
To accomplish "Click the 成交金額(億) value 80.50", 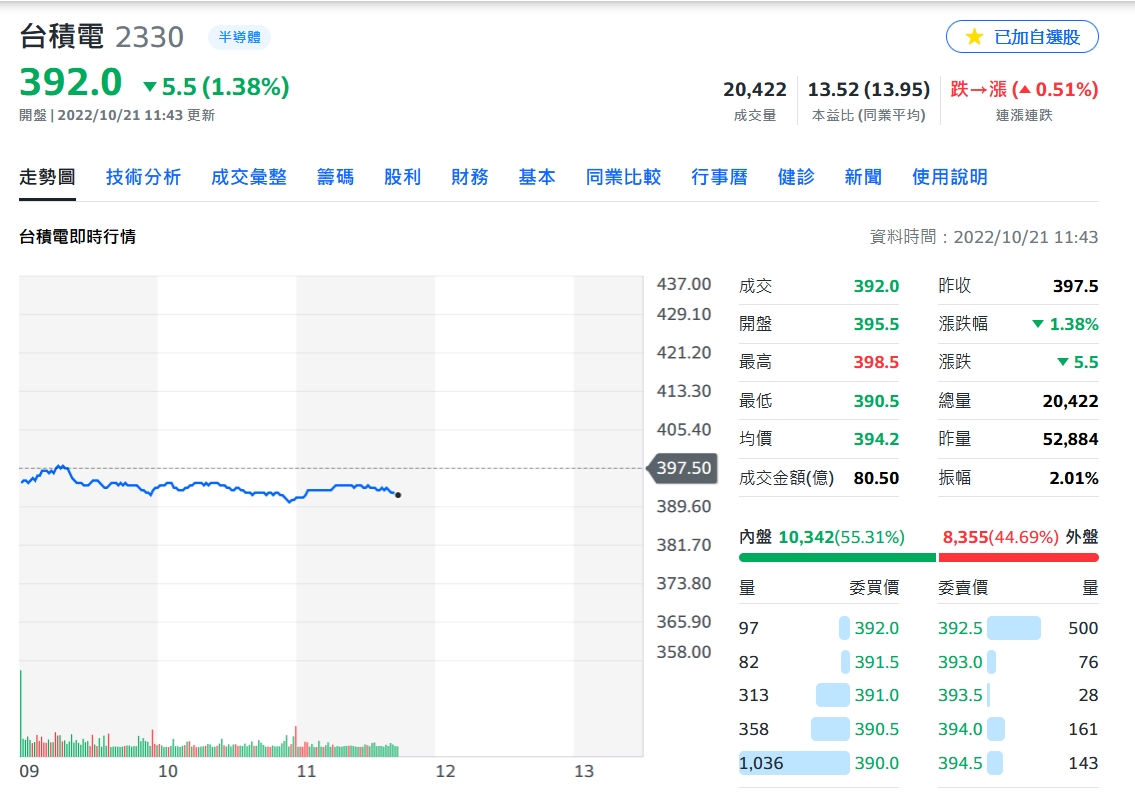I will [877, 478].
